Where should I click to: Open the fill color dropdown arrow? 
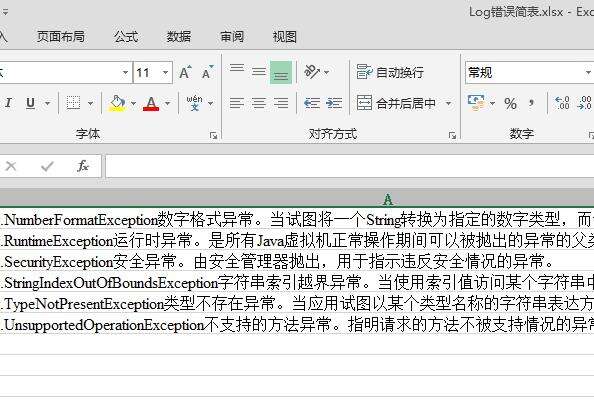coord(133,103)
